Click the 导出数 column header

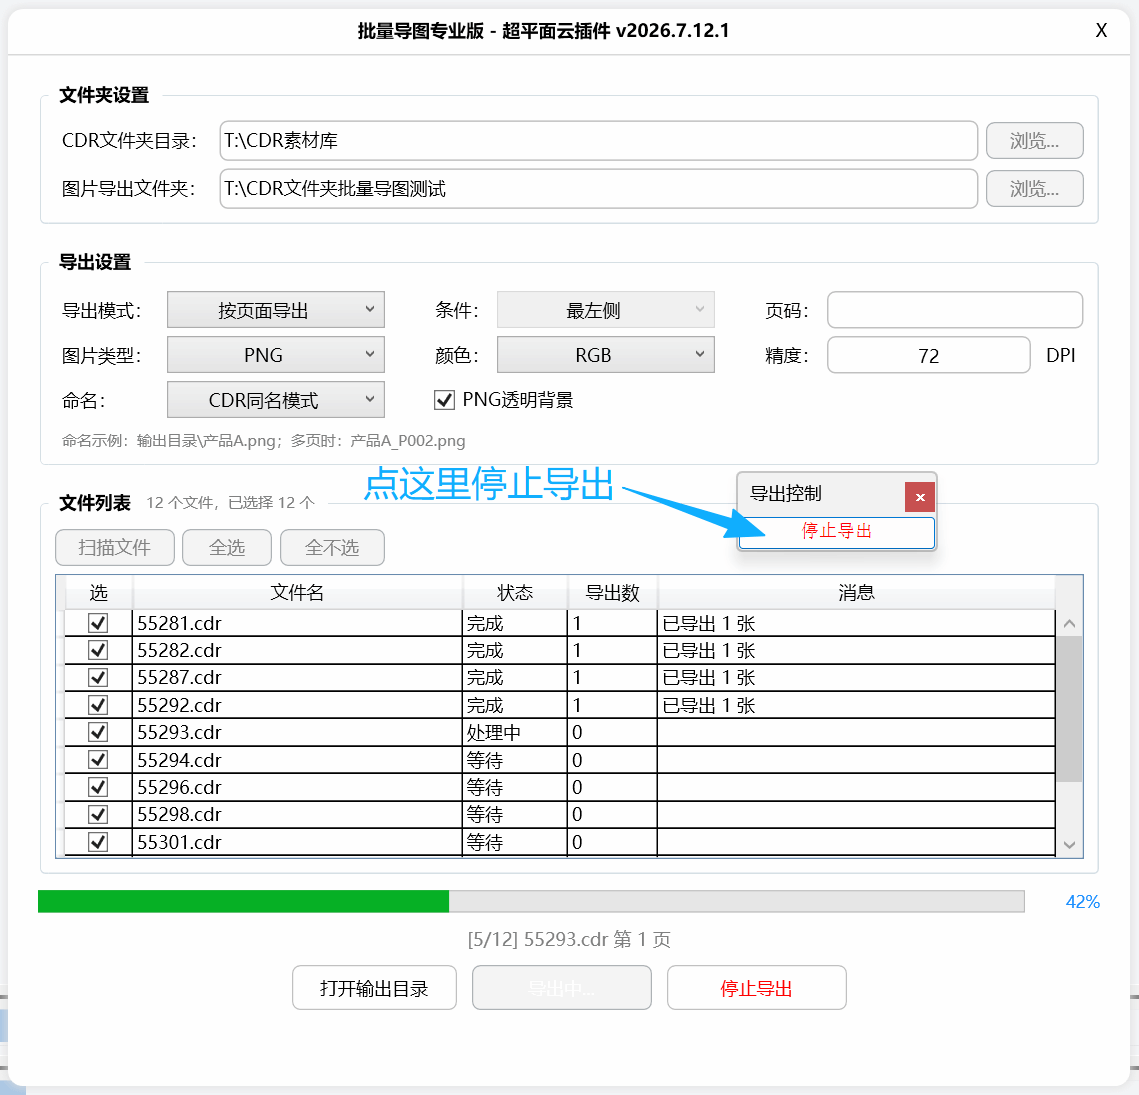point(612,593)
